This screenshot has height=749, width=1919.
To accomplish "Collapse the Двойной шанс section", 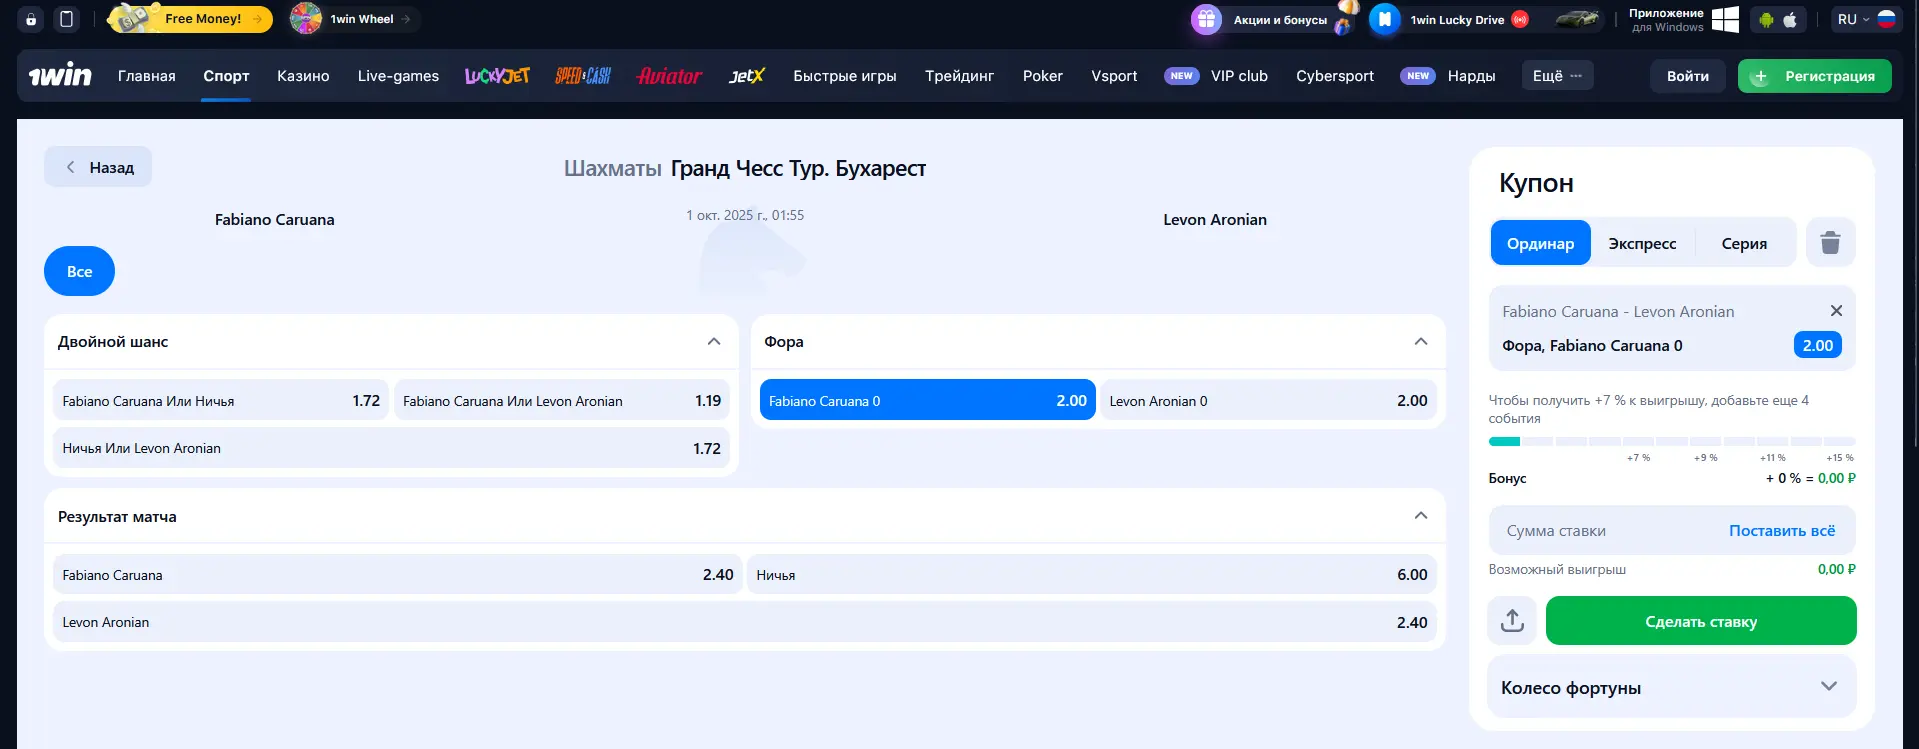I will point(713,342).
